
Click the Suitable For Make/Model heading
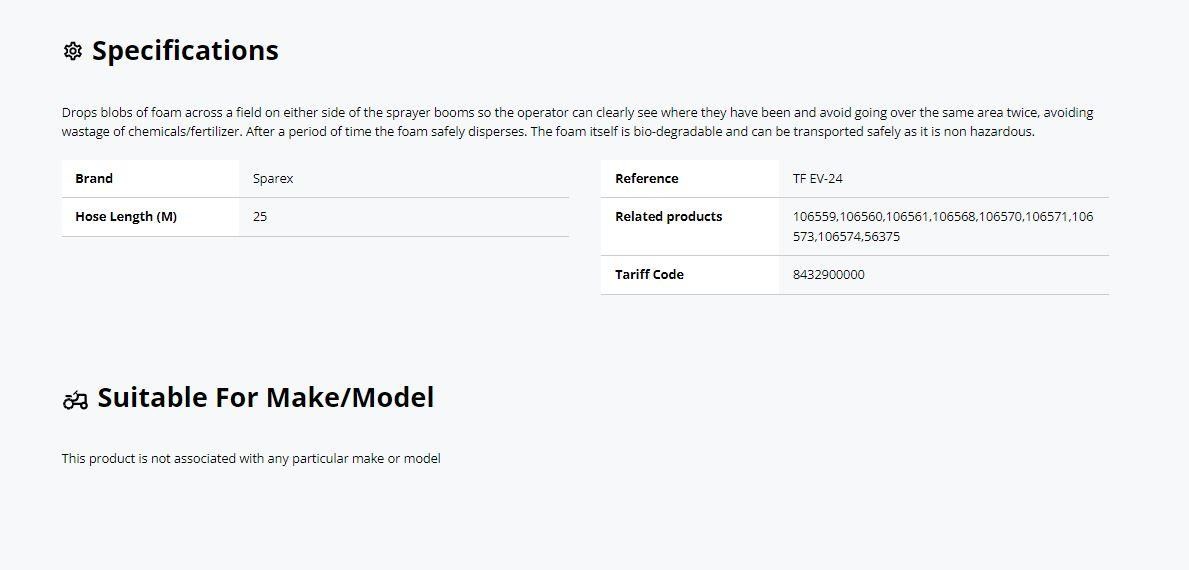coord(265,397)
